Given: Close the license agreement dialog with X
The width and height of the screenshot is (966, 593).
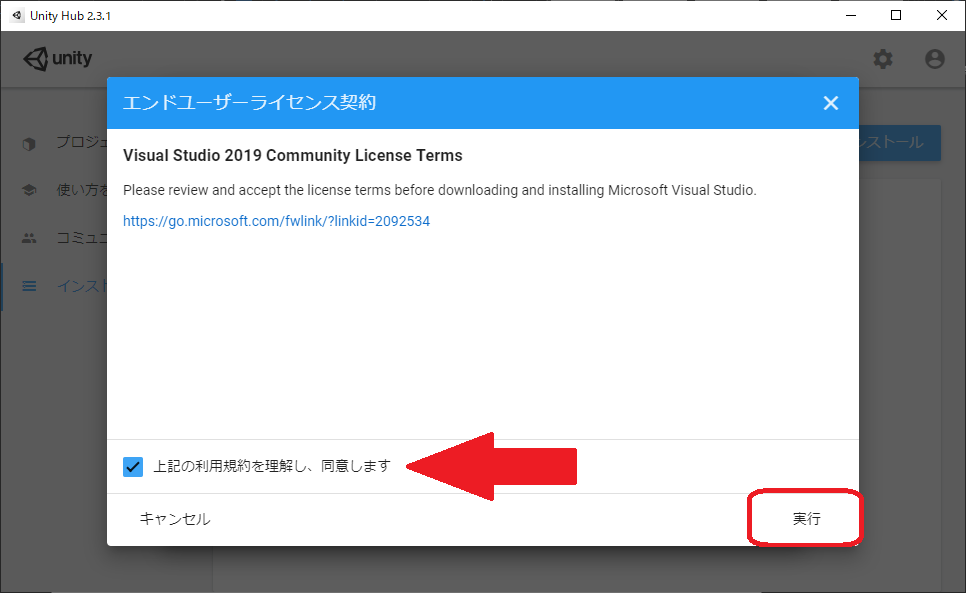Looking at the screenshot, I should [x=830, y=103].
